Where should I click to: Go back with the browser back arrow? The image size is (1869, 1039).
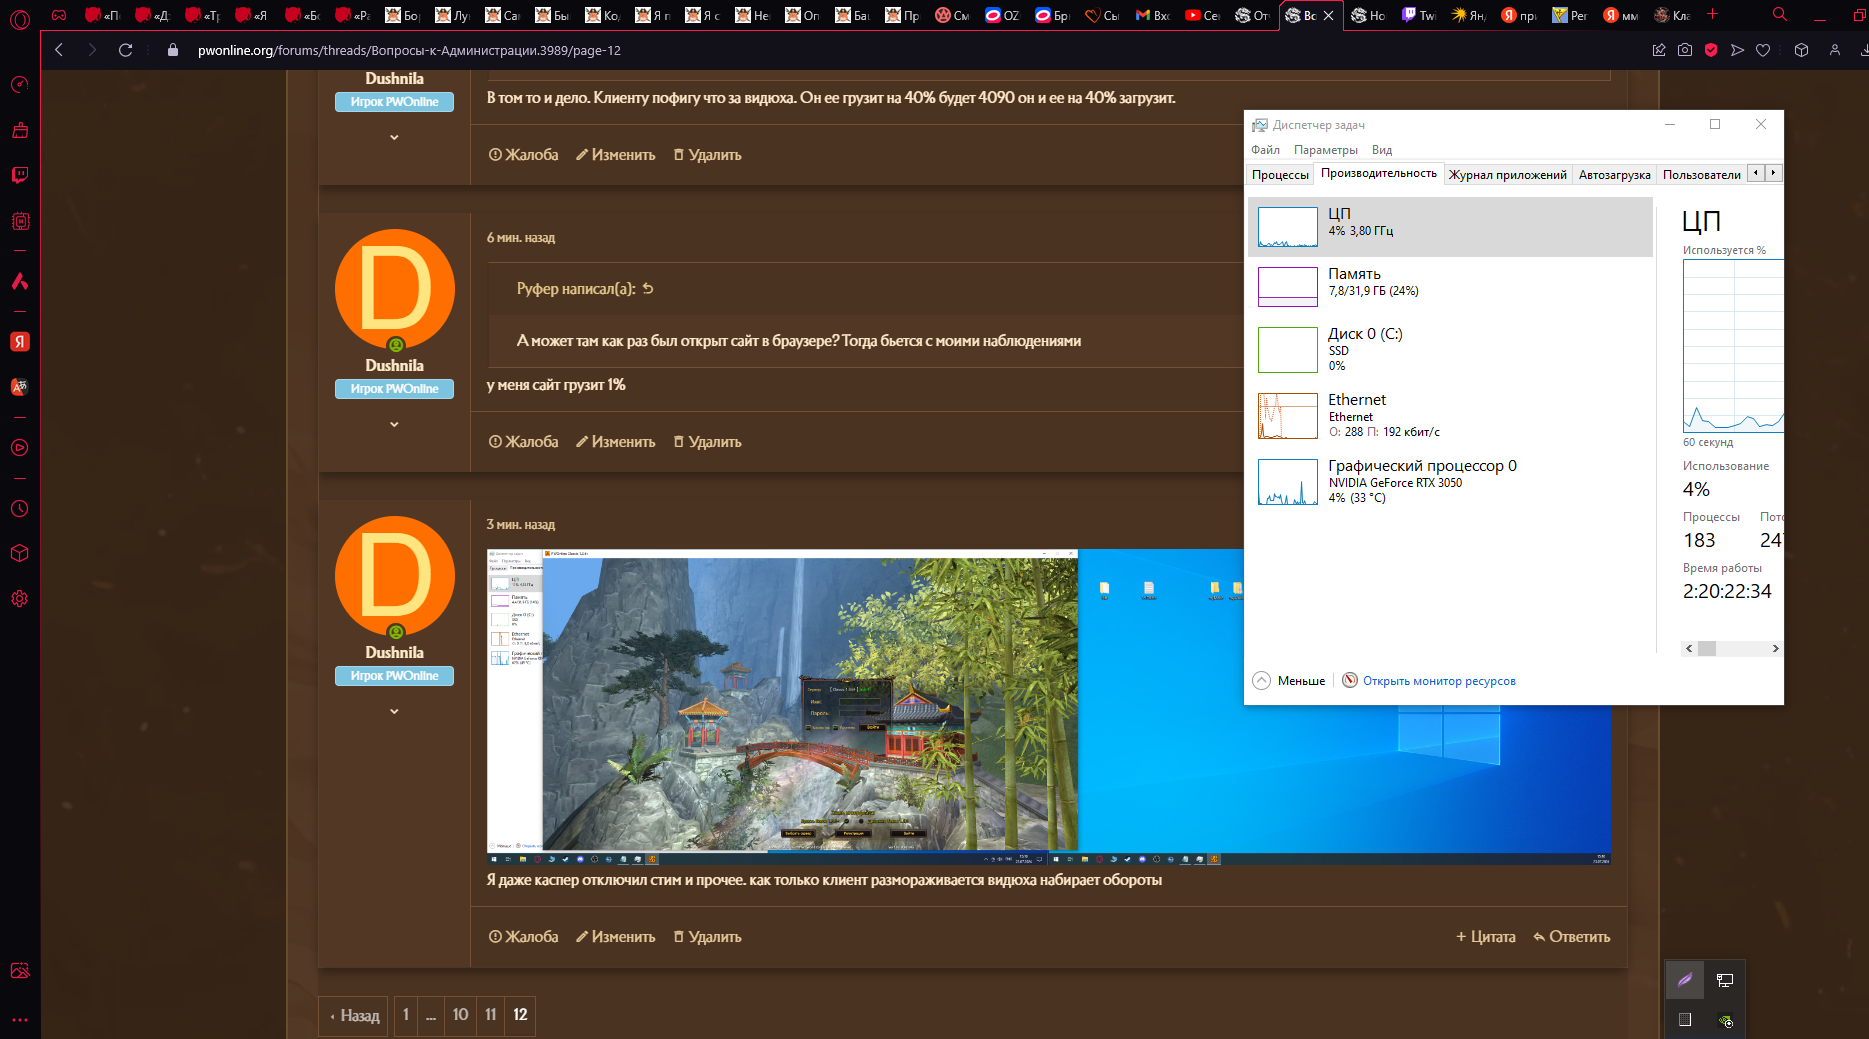point(59,50)
